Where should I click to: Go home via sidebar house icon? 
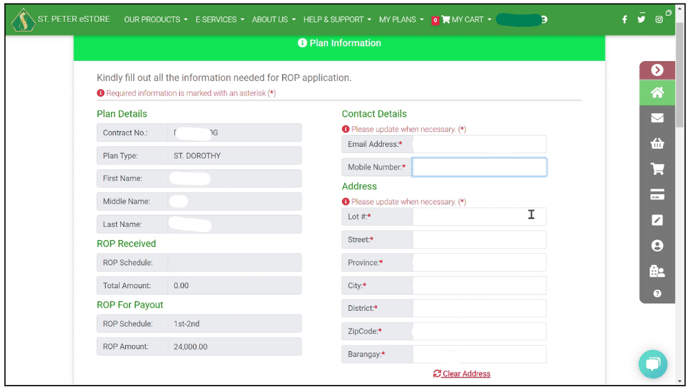click(657, 93)
